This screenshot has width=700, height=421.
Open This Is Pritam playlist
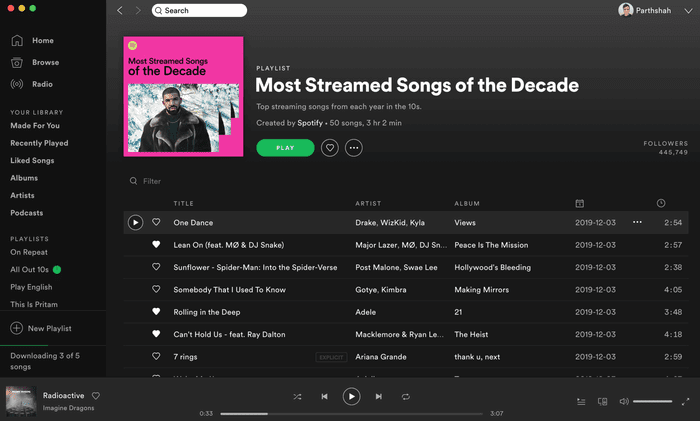click(34, 304)
